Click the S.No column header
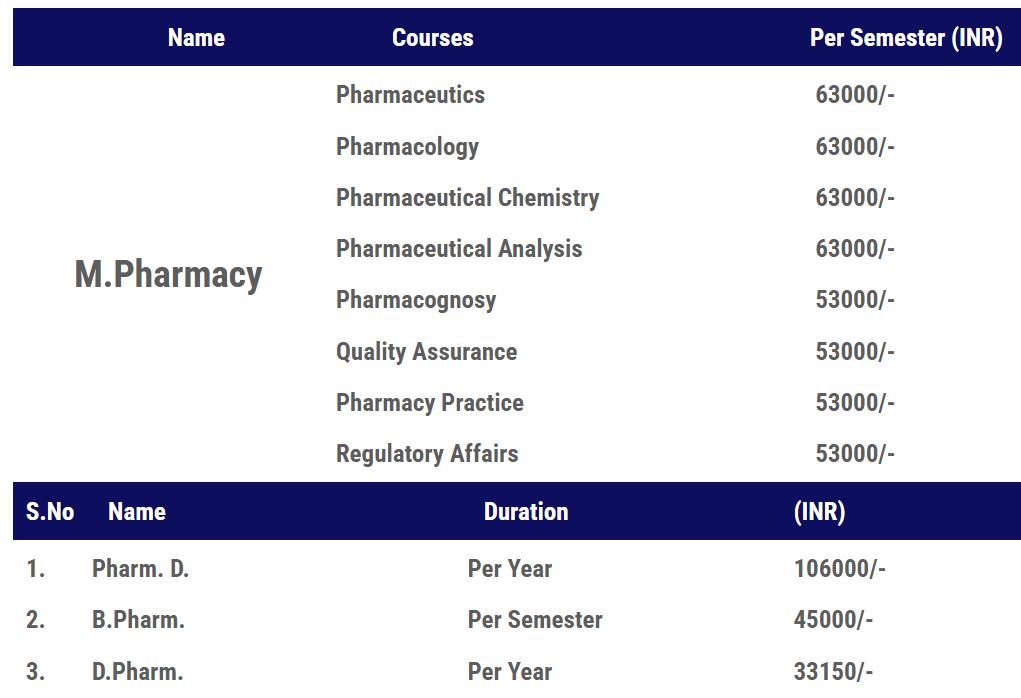The image size is (1021, 698). (x=50, y=512)
